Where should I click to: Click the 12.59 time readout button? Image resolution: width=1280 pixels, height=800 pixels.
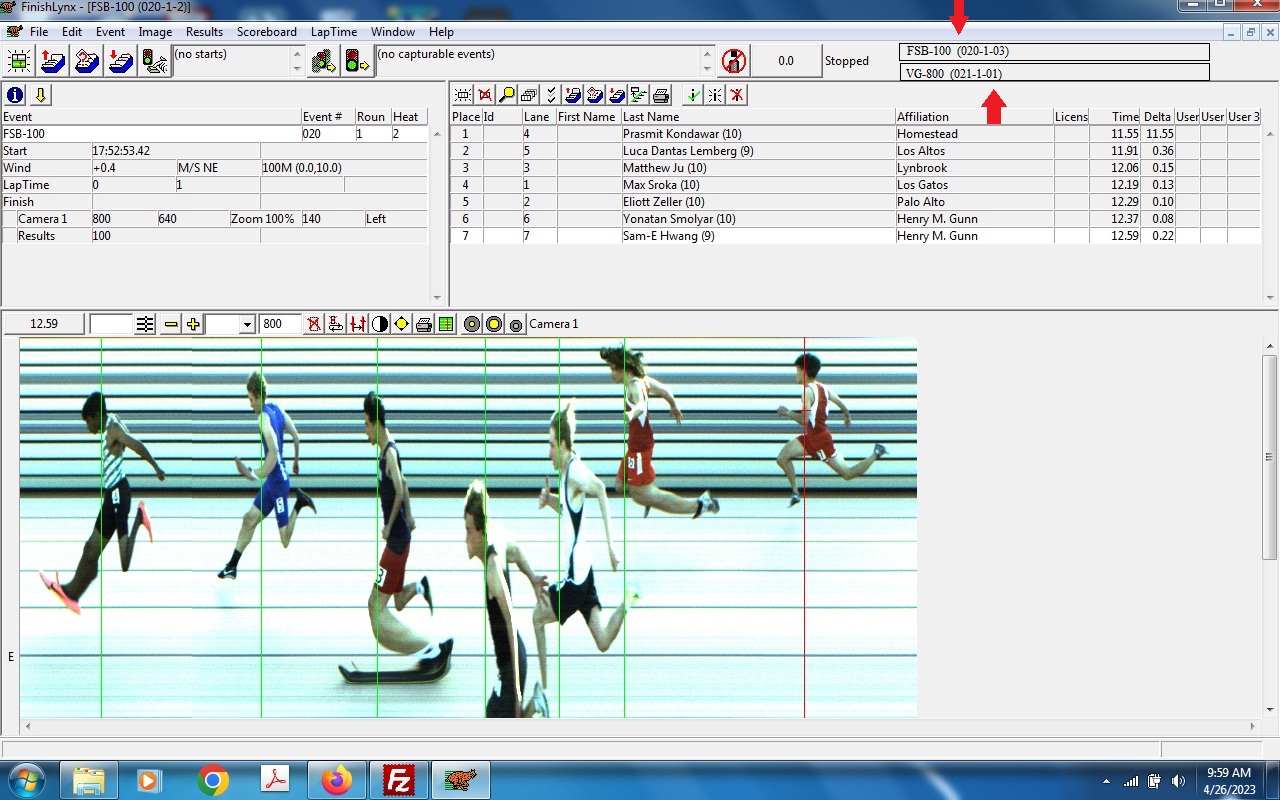(44, 324)
